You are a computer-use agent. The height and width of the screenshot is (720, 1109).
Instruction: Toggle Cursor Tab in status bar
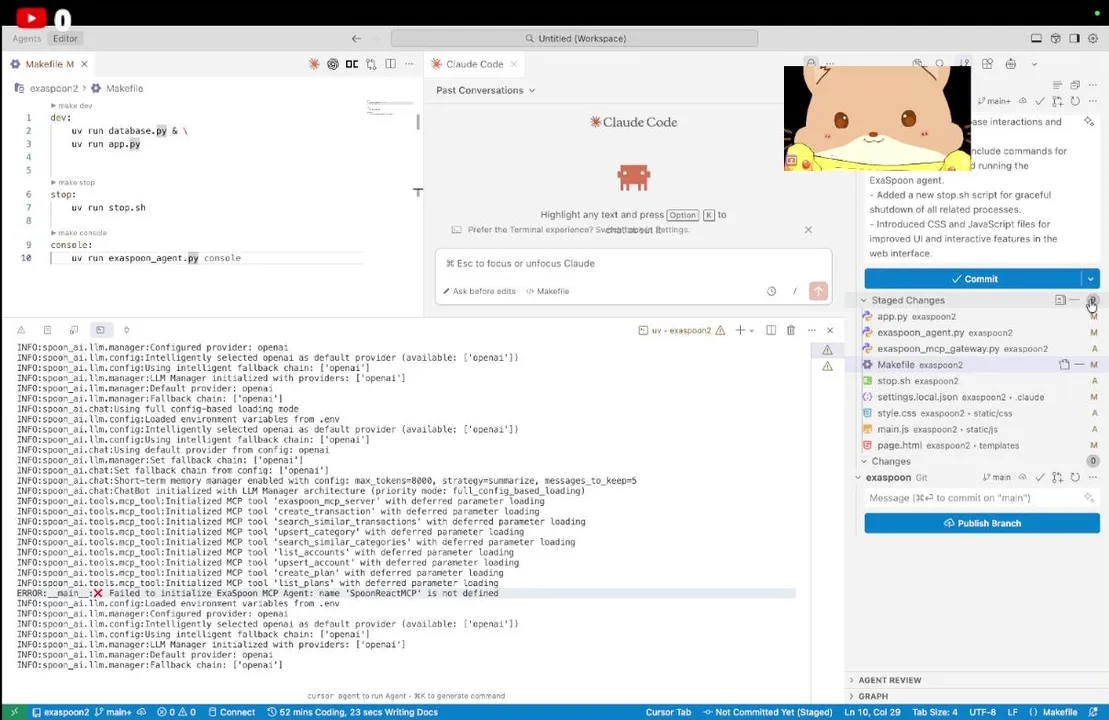pyautogui.click(x=668, y=712)
